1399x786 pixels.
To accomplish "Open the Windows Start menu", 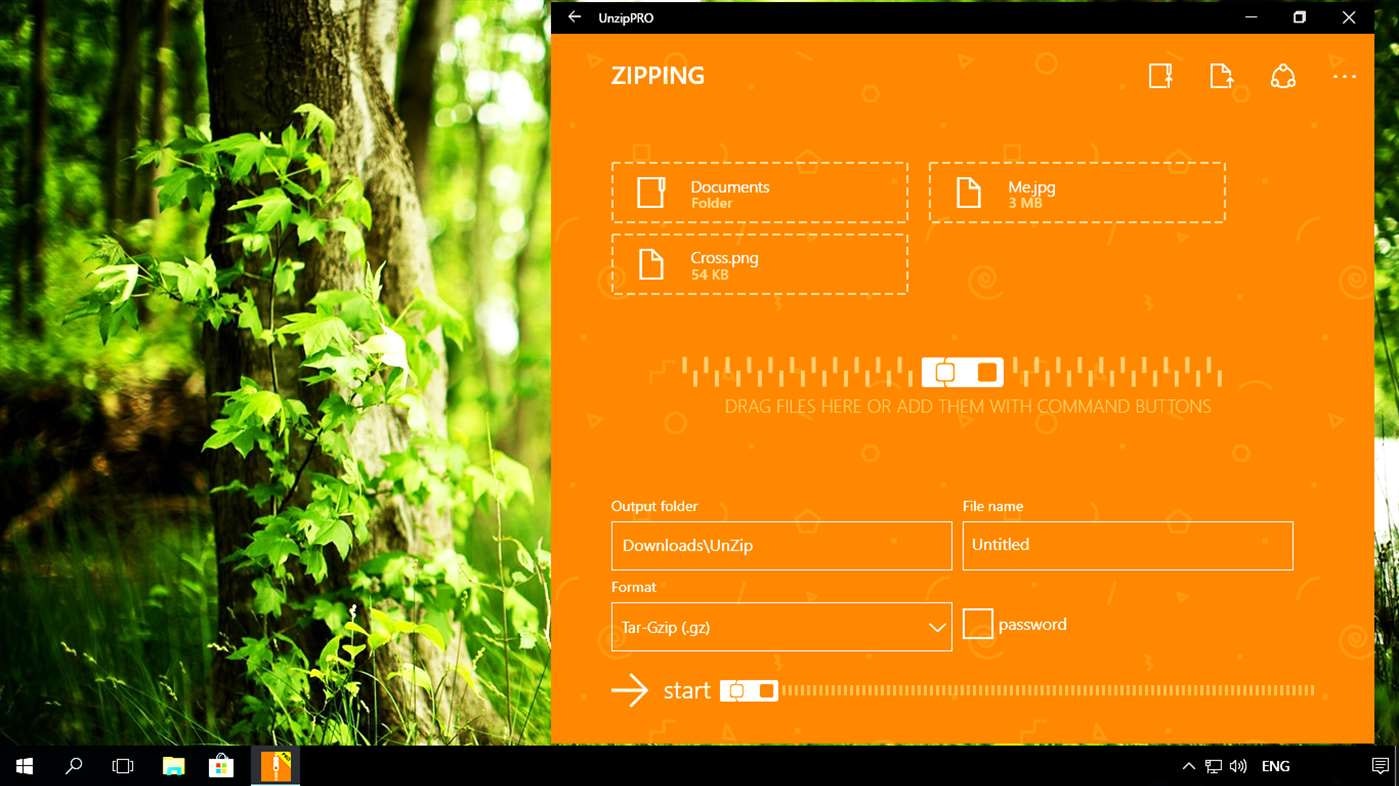I will [x=23, y=765].
